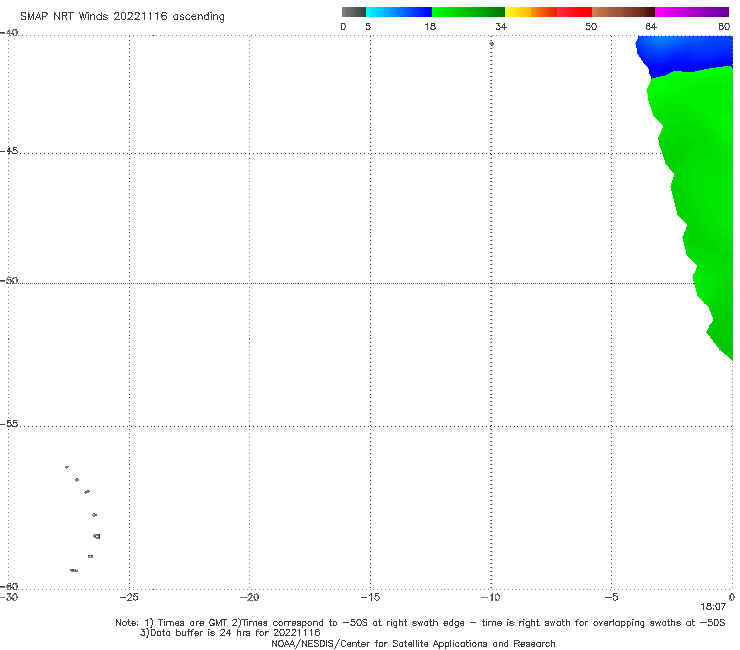Click the cyan-blue 5-18 color bar segment
The image size is (740, 650).
click(399, 12)
